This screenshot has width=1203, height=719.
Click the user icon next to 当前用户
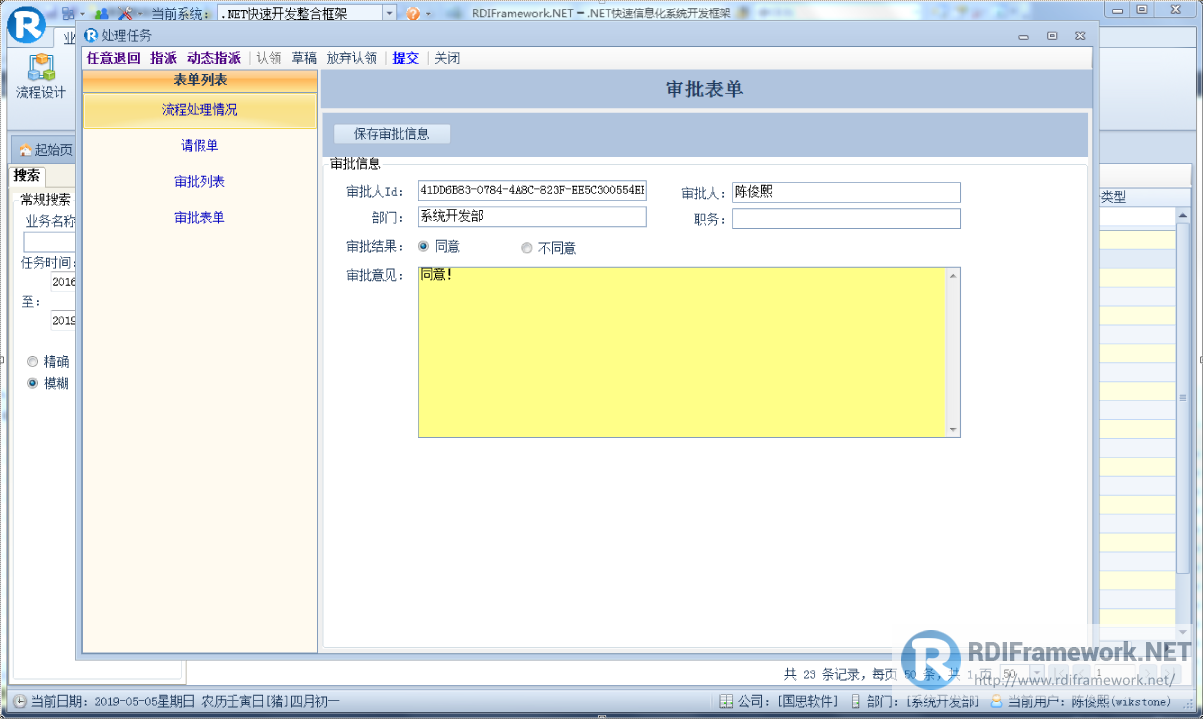997,702
